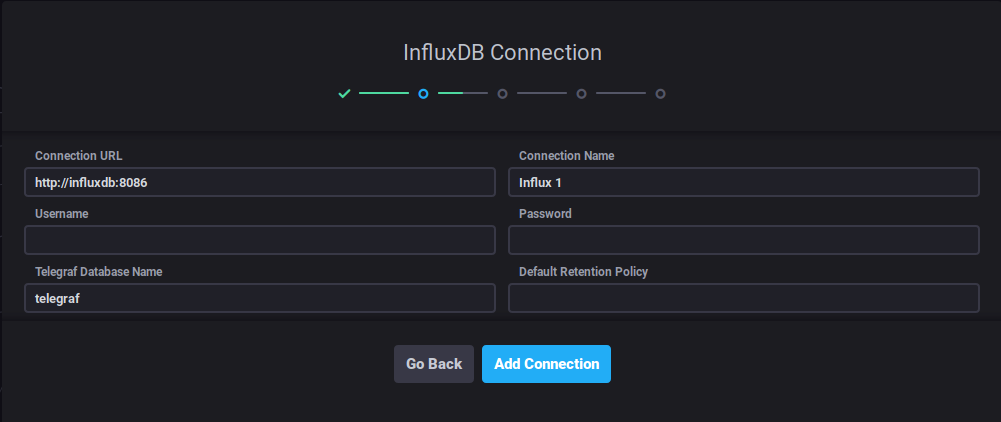Focus the empty Username field
Screen dimensions: 1001x422
coord(260,240)
